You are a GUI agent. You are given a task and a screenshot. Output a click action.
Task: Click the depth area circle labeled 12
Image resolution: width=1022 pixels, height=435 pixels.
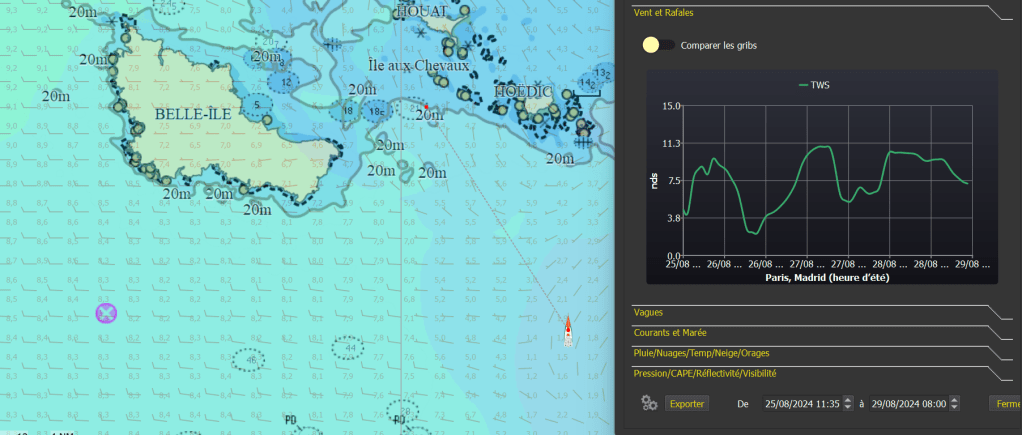point(286,81)
